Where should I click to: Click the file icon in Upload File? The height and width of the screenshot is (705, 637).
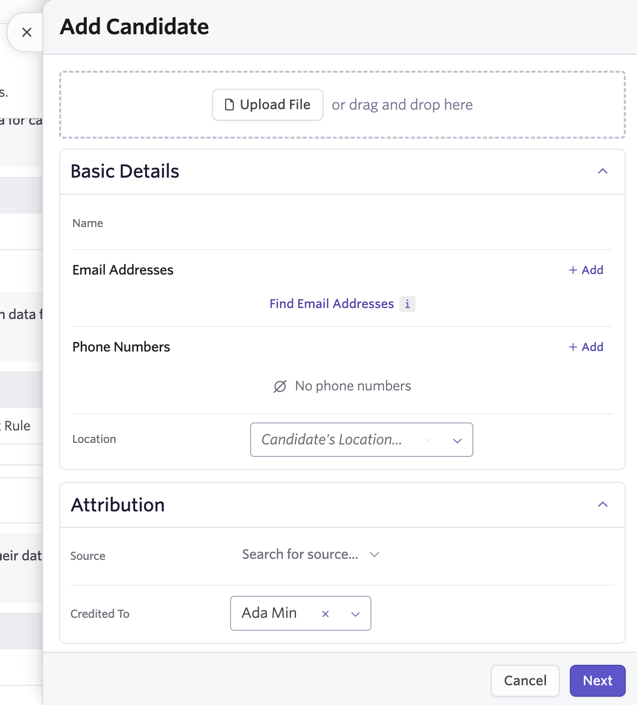coord(229,105)
